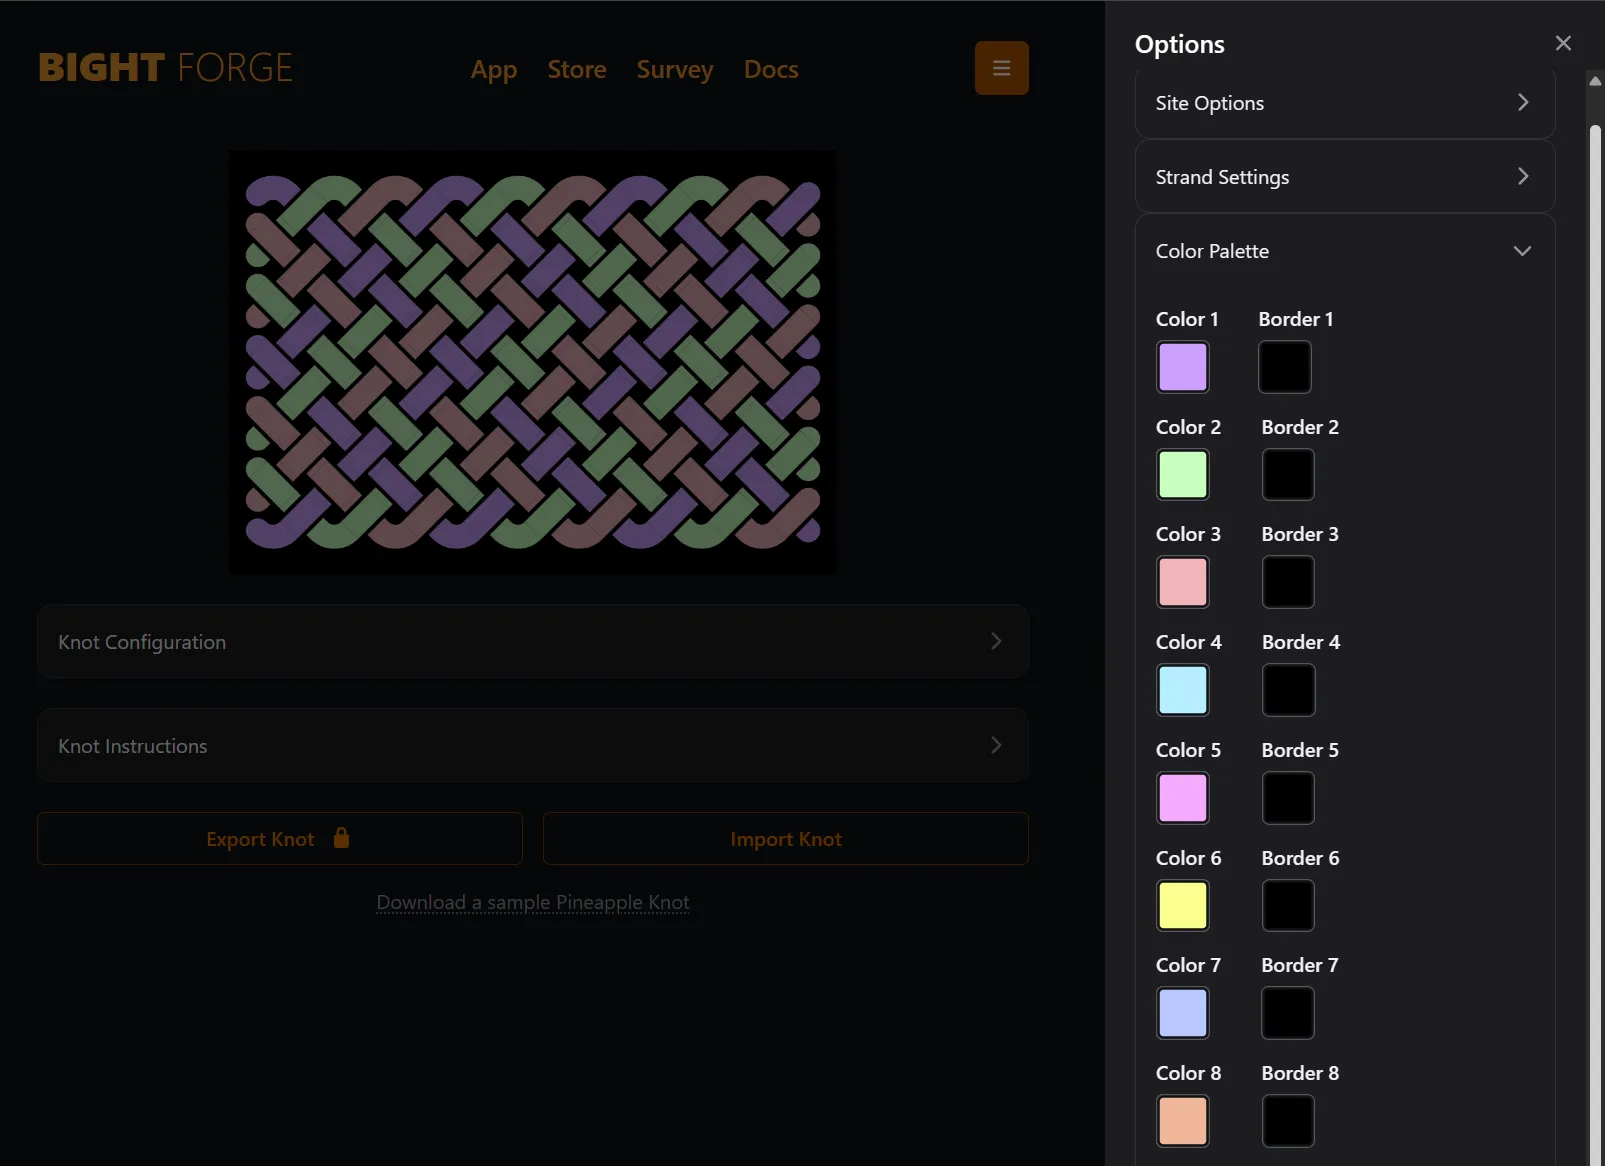The height and width of the screenshot is (1166, 1605).
Task: Open the Survey page
Action: pos(675,70)
